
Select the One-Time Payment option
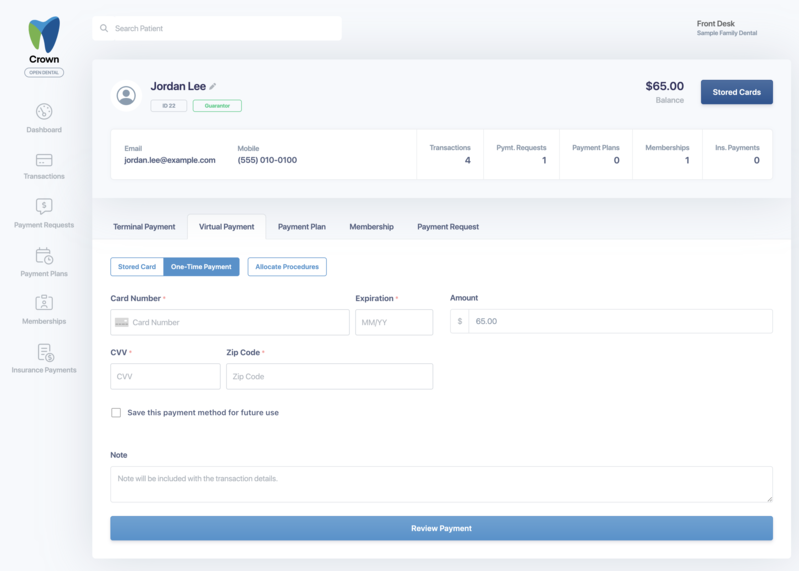[201, 267]
